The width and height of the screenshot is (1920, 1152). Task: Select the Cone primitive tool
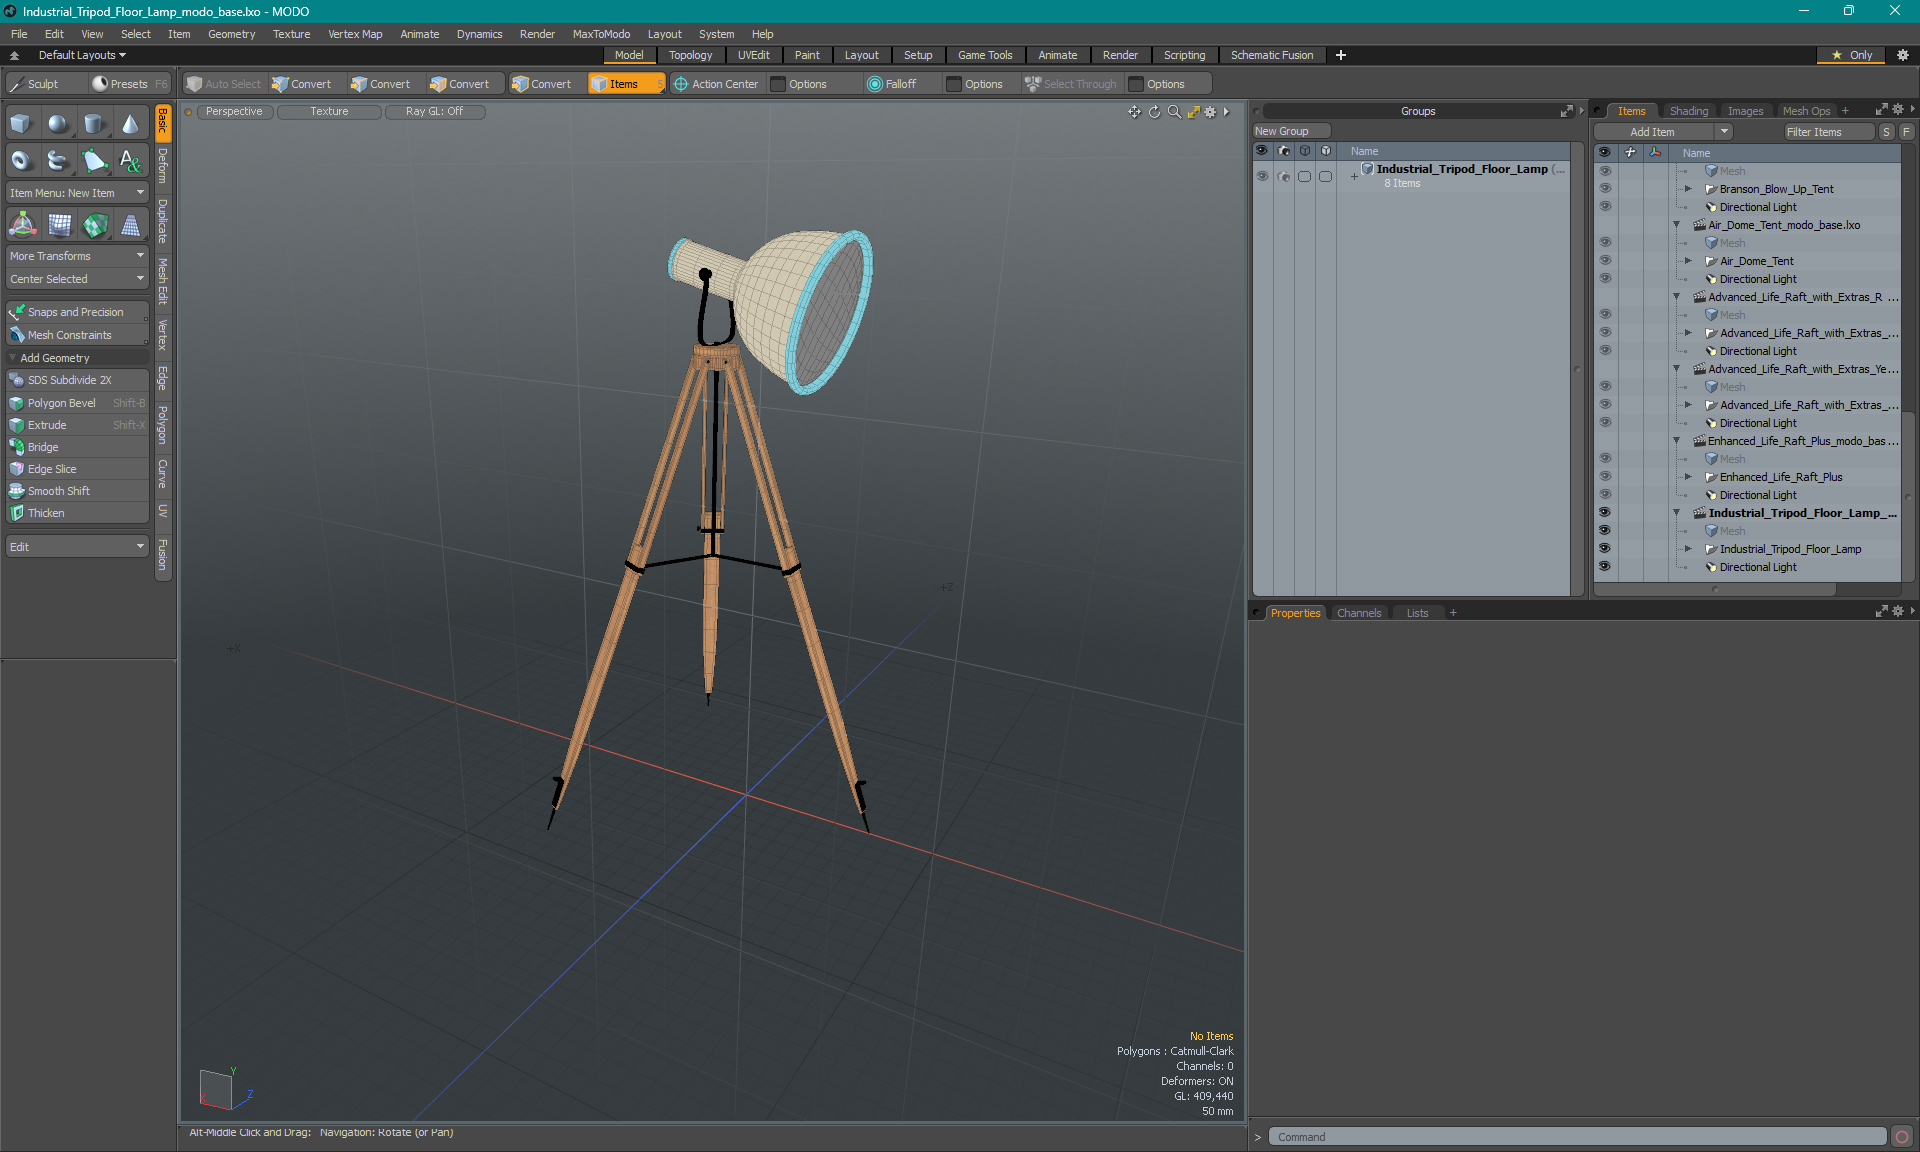130,124
